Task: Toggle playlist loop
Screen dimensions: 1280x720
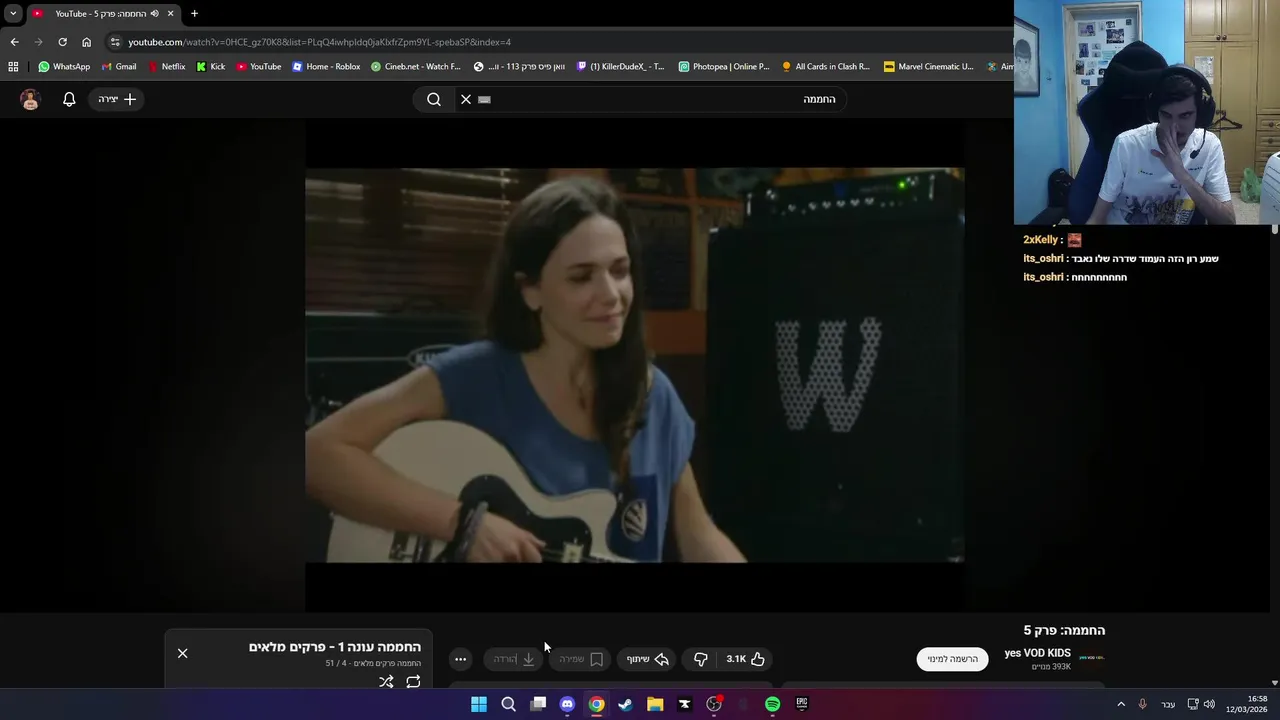Action: (413, 682)
